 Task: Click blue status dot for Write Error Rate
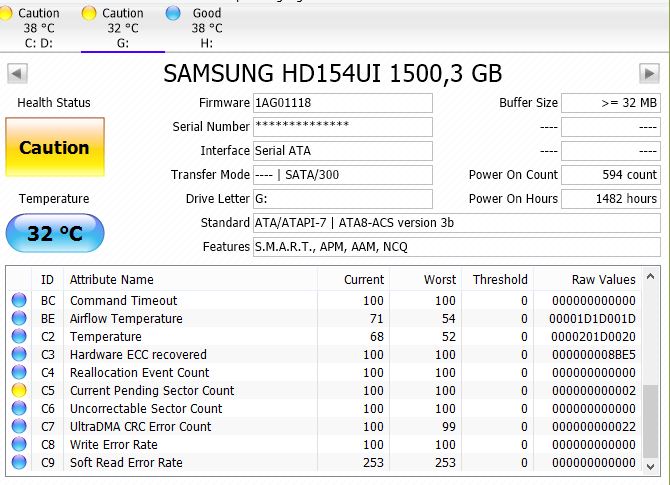pos(19,444)
